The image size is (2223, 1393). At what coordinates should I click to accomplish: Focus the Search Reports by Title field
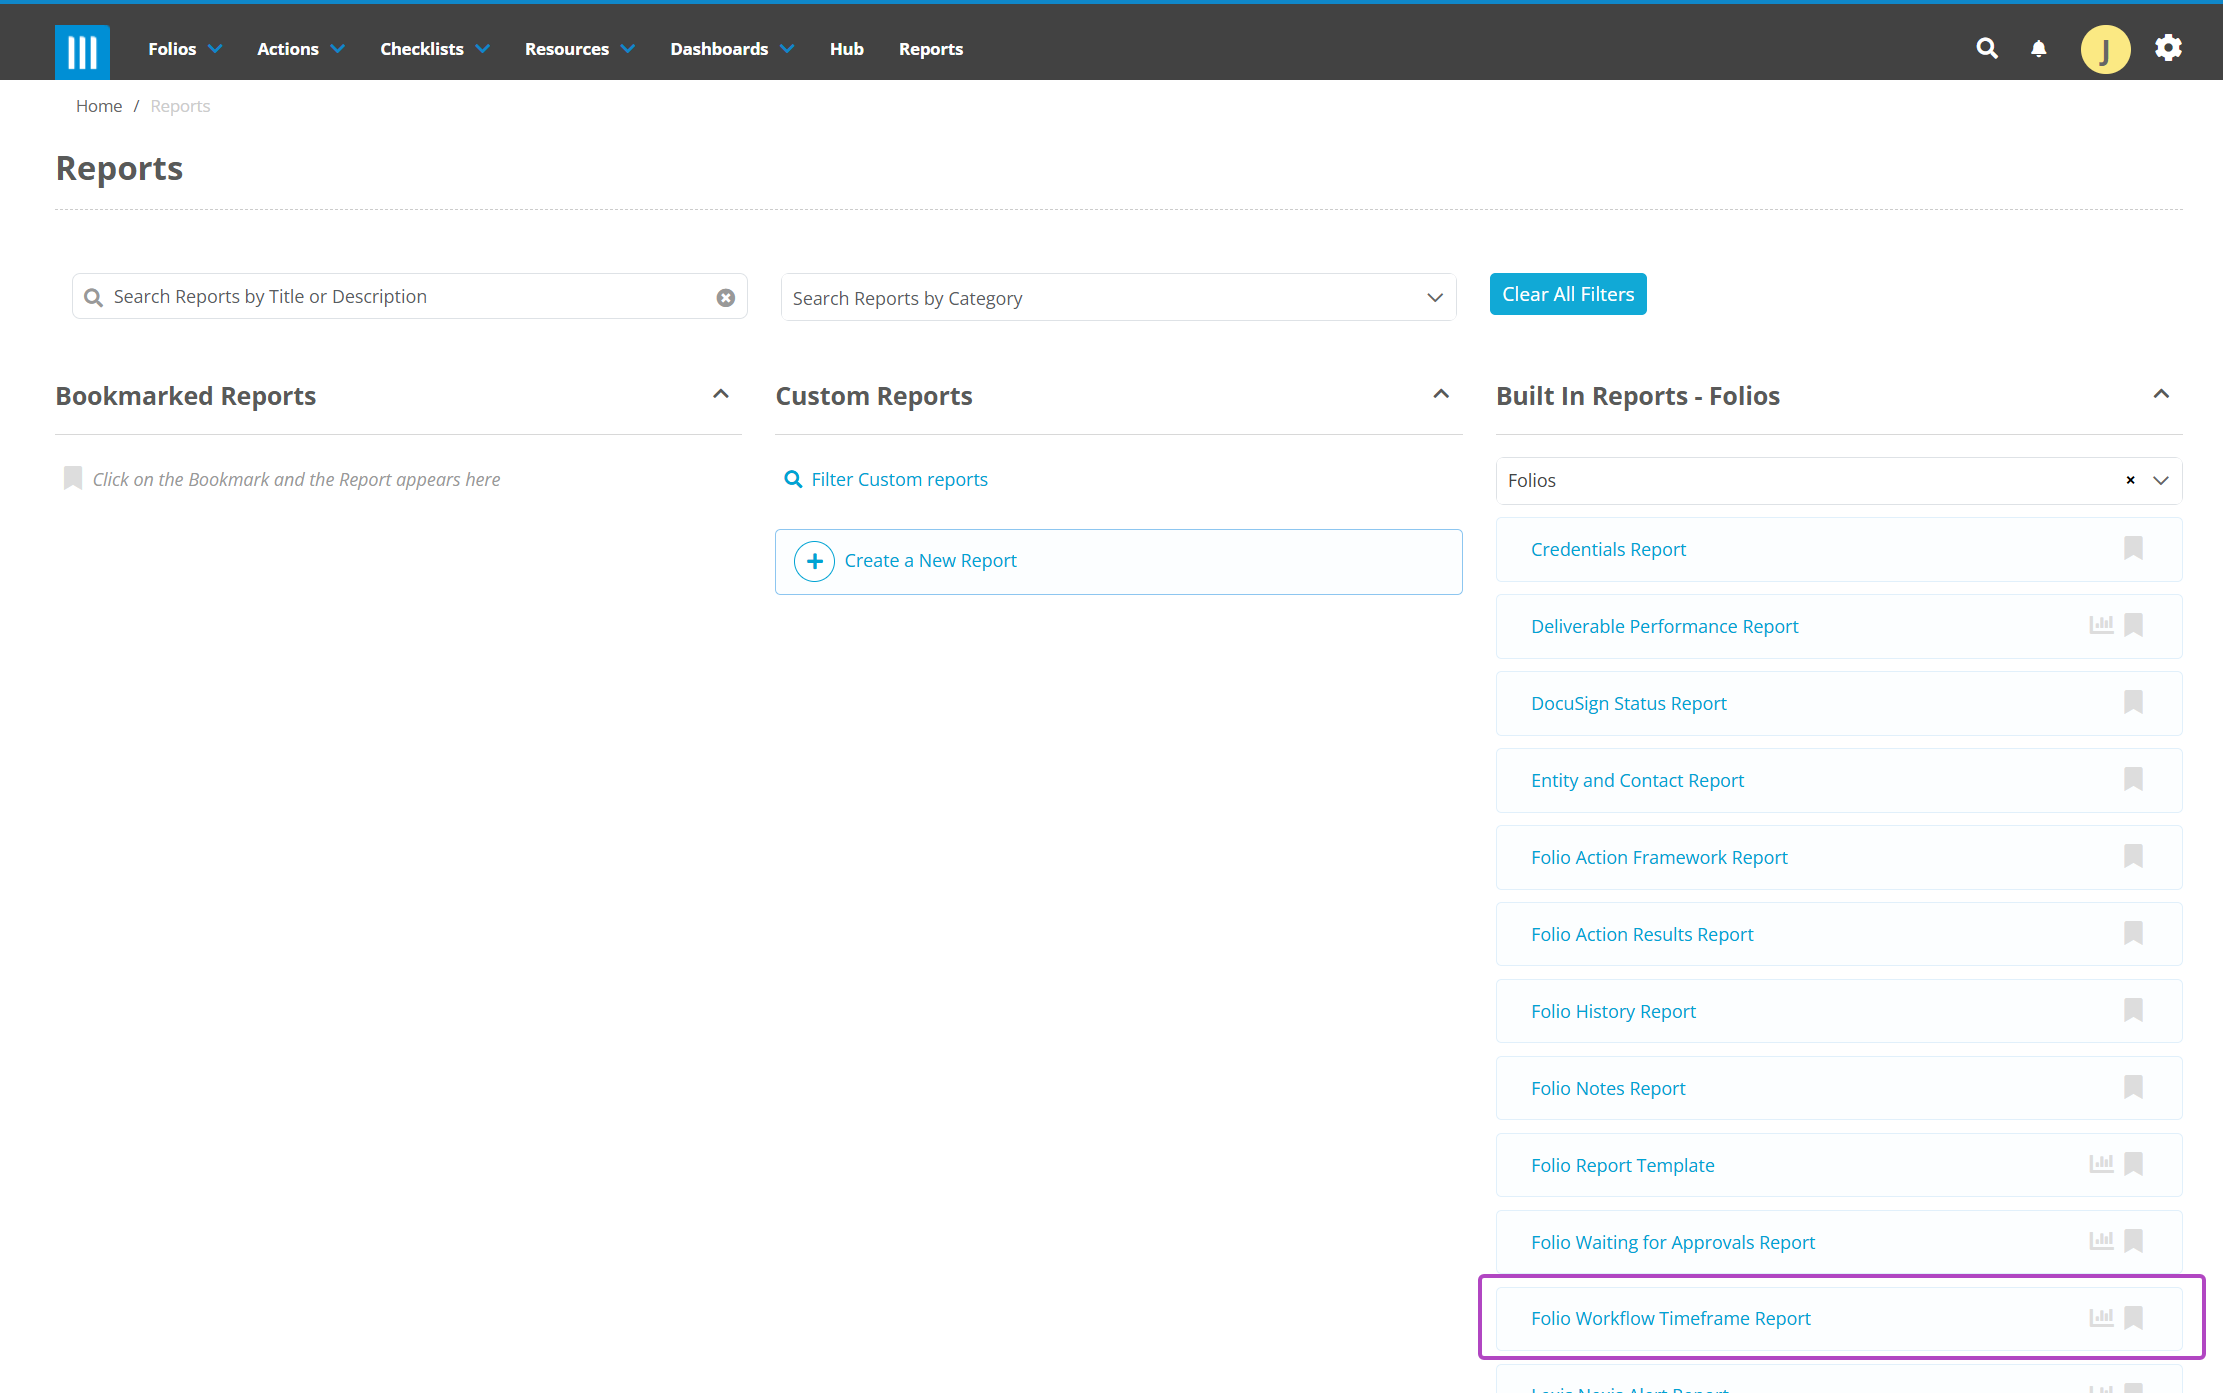click(410, 297)
